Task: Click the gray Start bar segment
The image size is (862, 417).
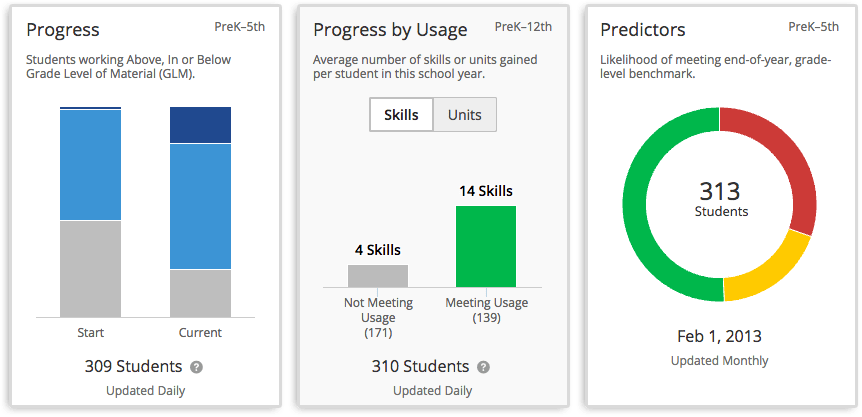Action: coord(90,268)
